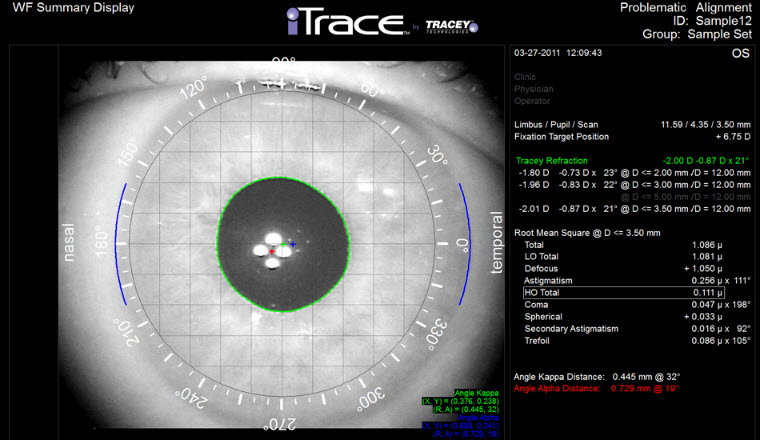Viewport: 760px width, 440px height.
Task: Click the 330° angle marker
Action: 436,332
